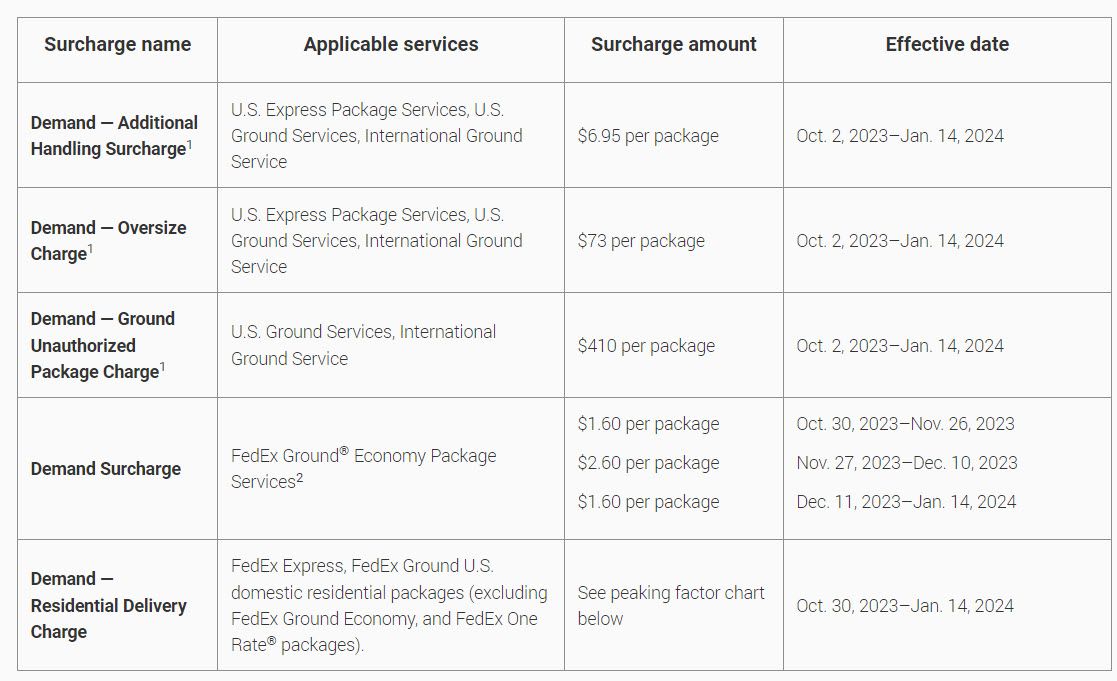Click "See peaking factor chart below" text

point(671,605)
